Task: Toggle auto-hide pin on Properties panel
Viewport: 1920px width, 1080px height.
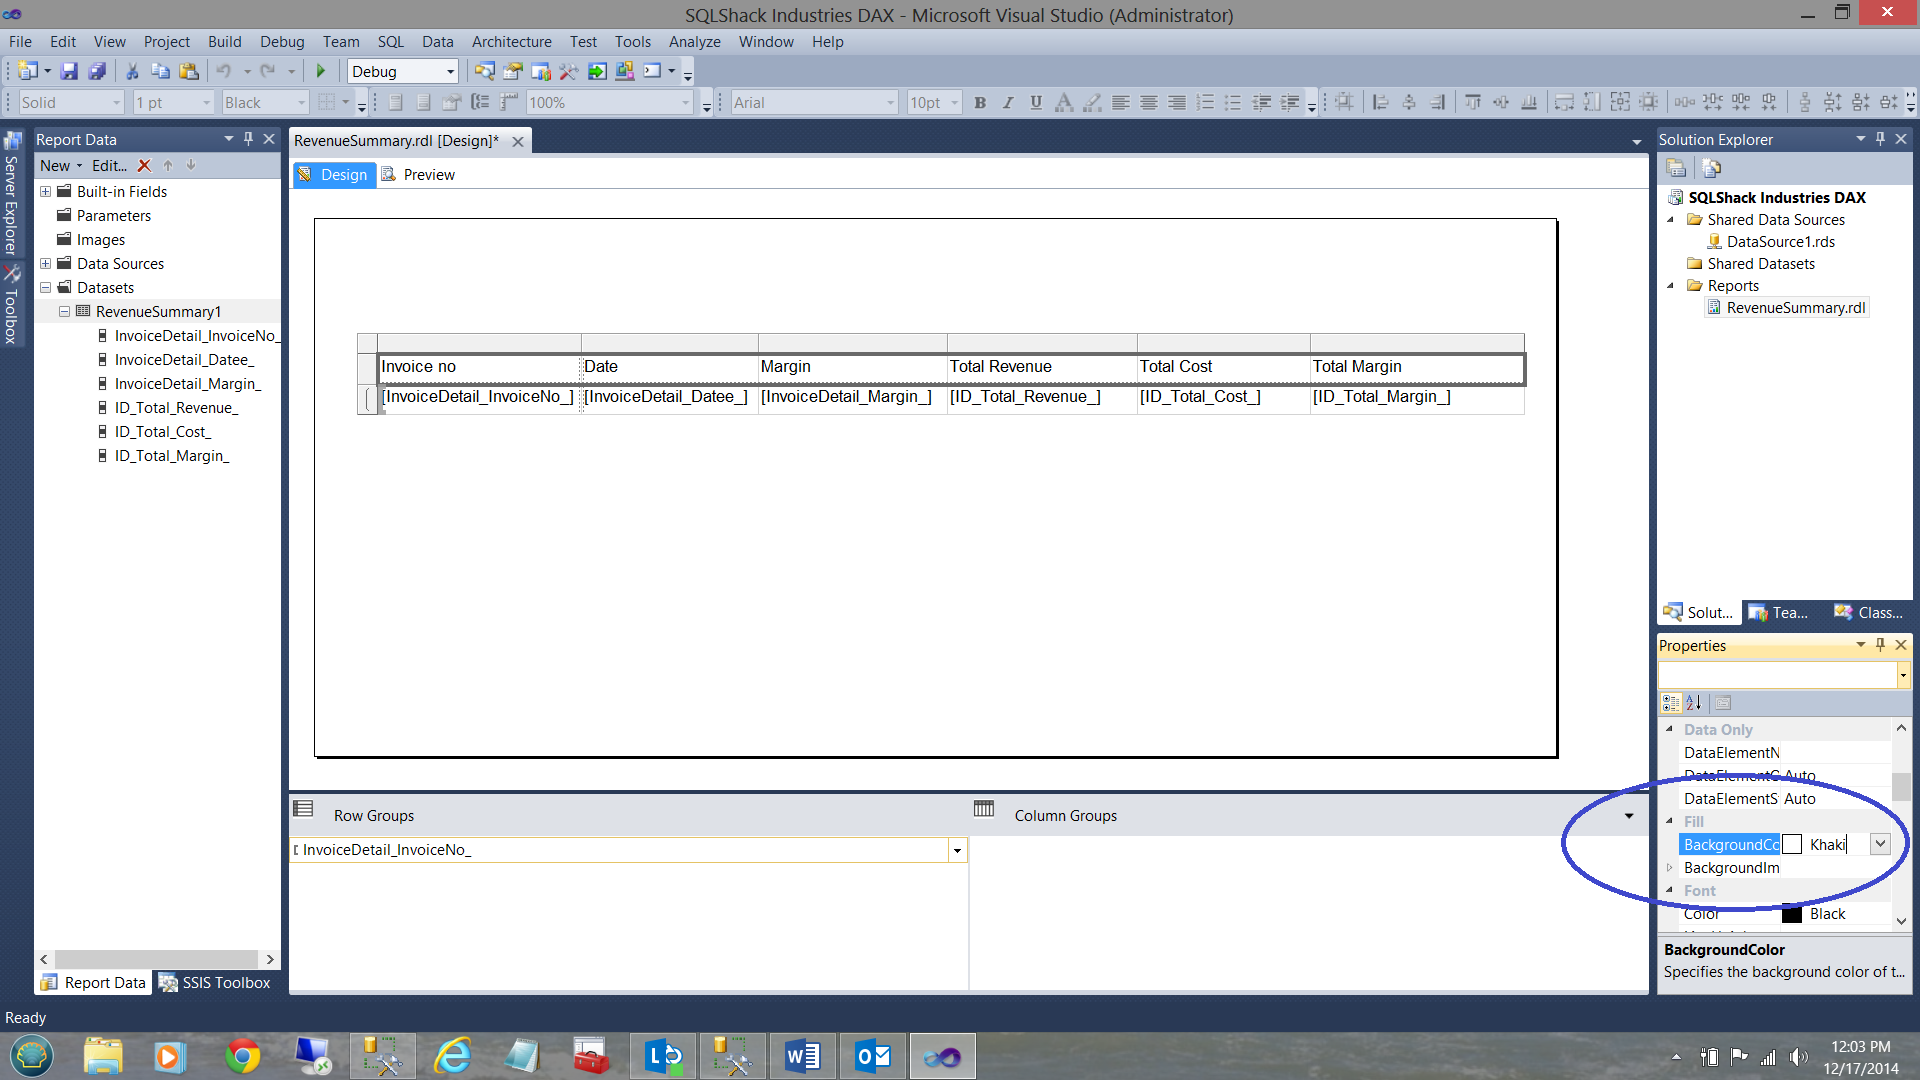Action: pyautogui.click(x=1880, y=645)
